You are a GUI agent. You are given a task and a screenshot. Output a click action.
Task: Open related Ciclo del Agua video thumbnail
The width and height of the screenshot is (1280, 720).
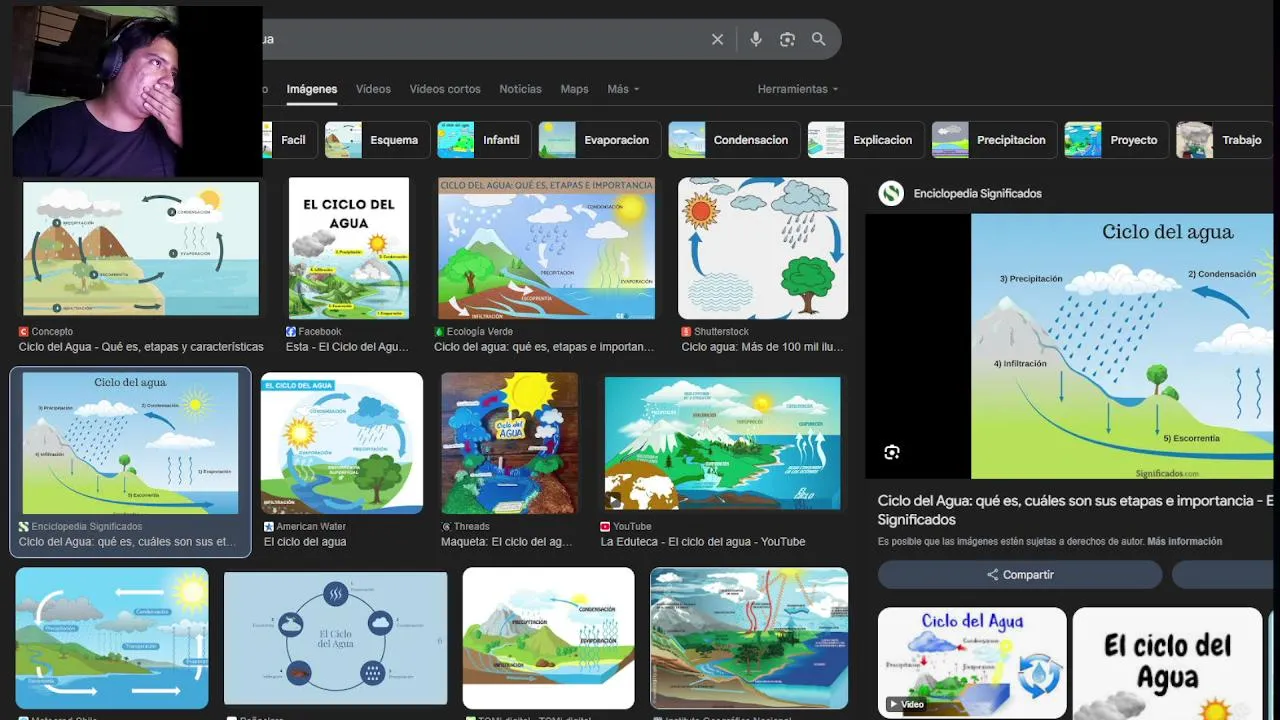pos(972,662)
